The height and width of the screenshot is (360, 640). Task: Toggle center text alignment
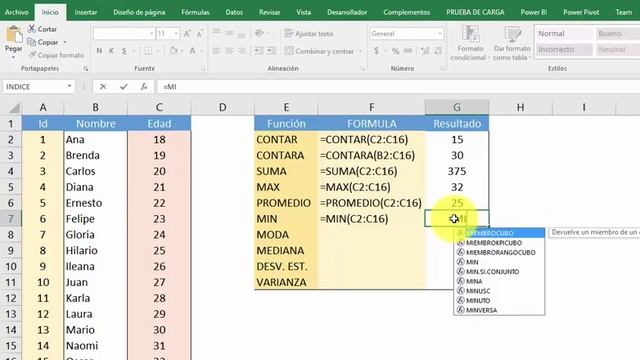(x=229, y=51)
